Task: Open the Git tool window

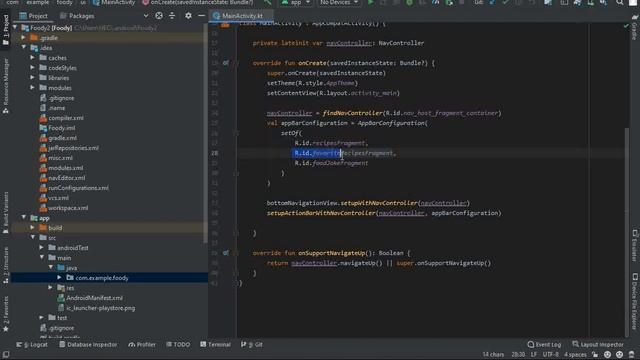Action: [x=252, y=344]
